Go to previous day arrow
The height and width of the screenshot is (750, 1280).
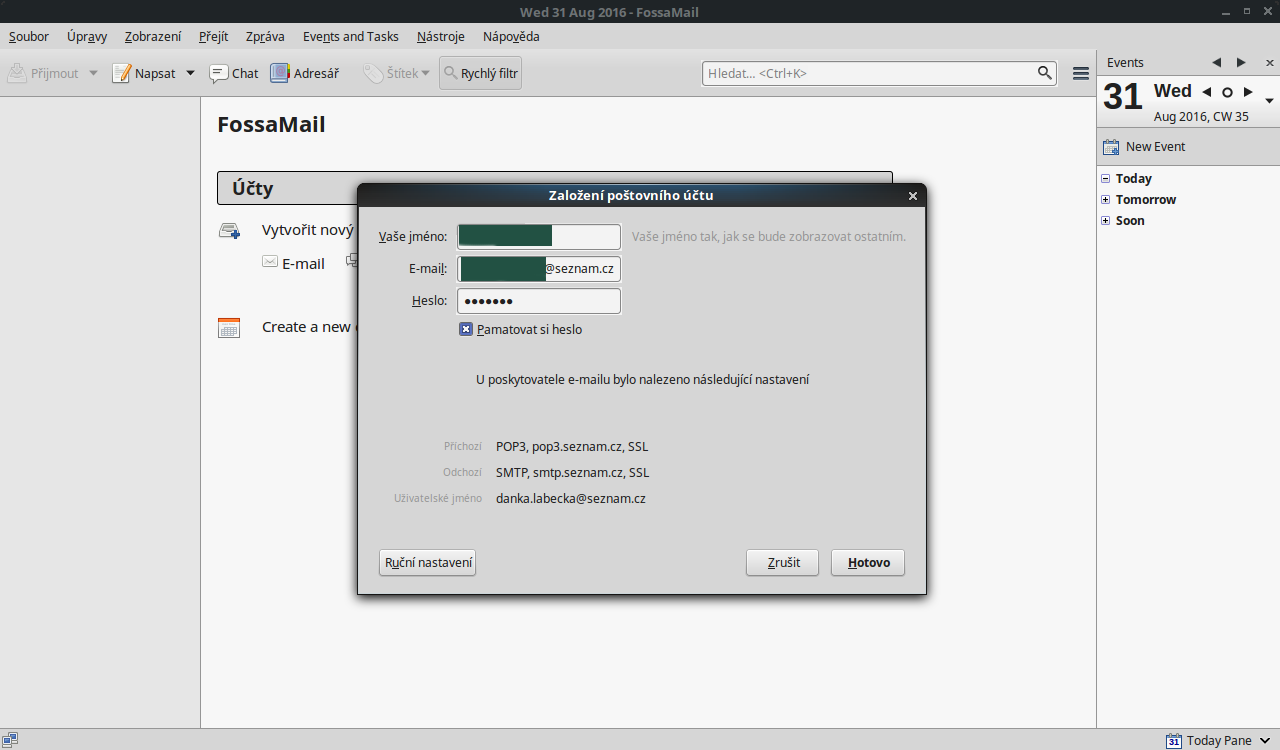(1206, 92)
